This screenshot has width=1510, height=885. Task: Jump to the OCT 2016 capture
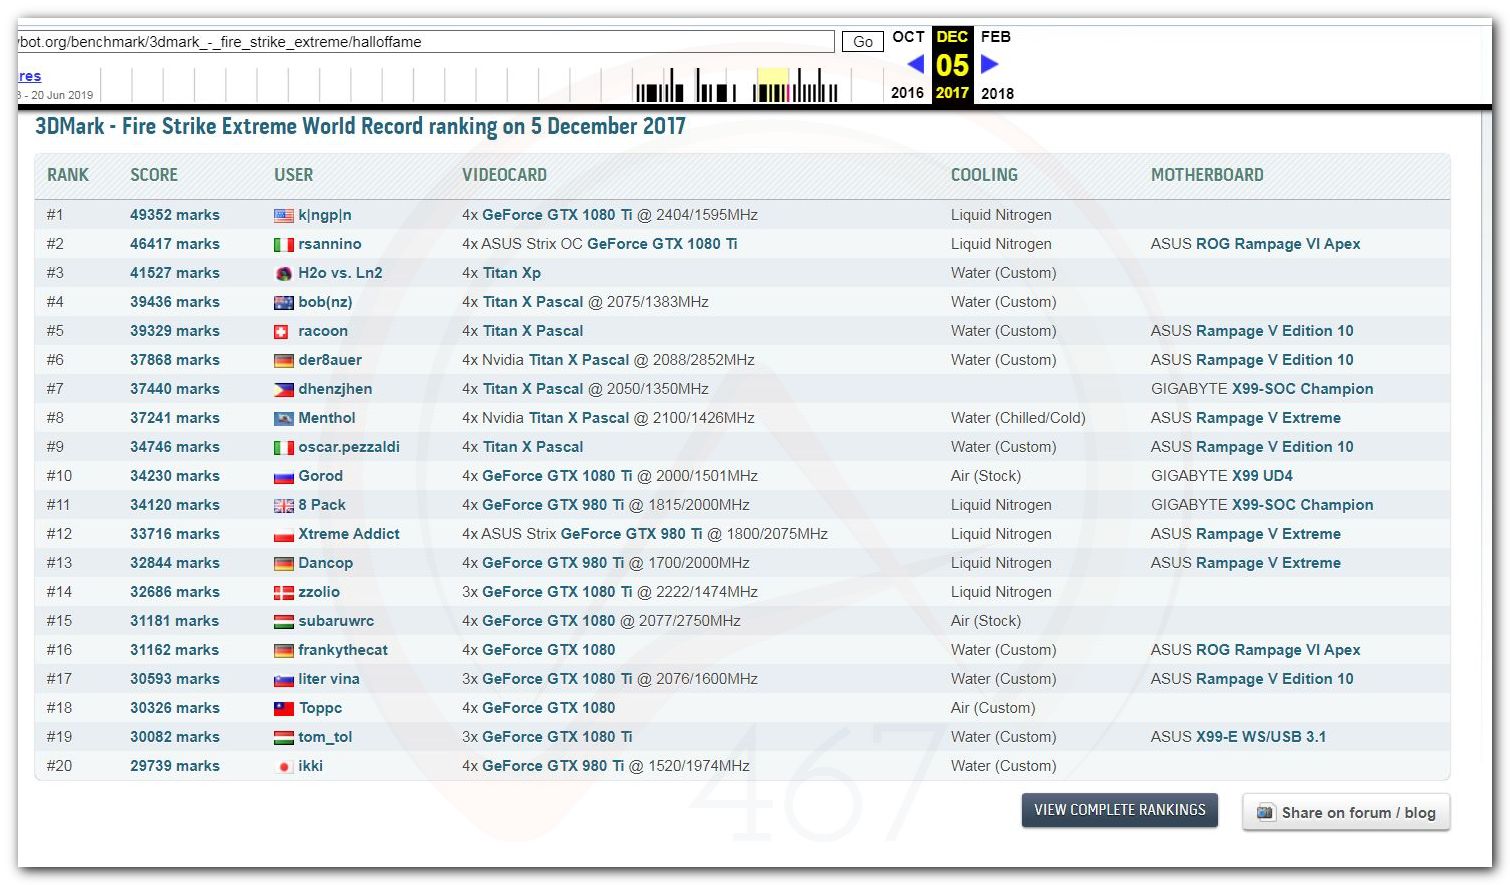pyautogui.click(x=908, y=64)
